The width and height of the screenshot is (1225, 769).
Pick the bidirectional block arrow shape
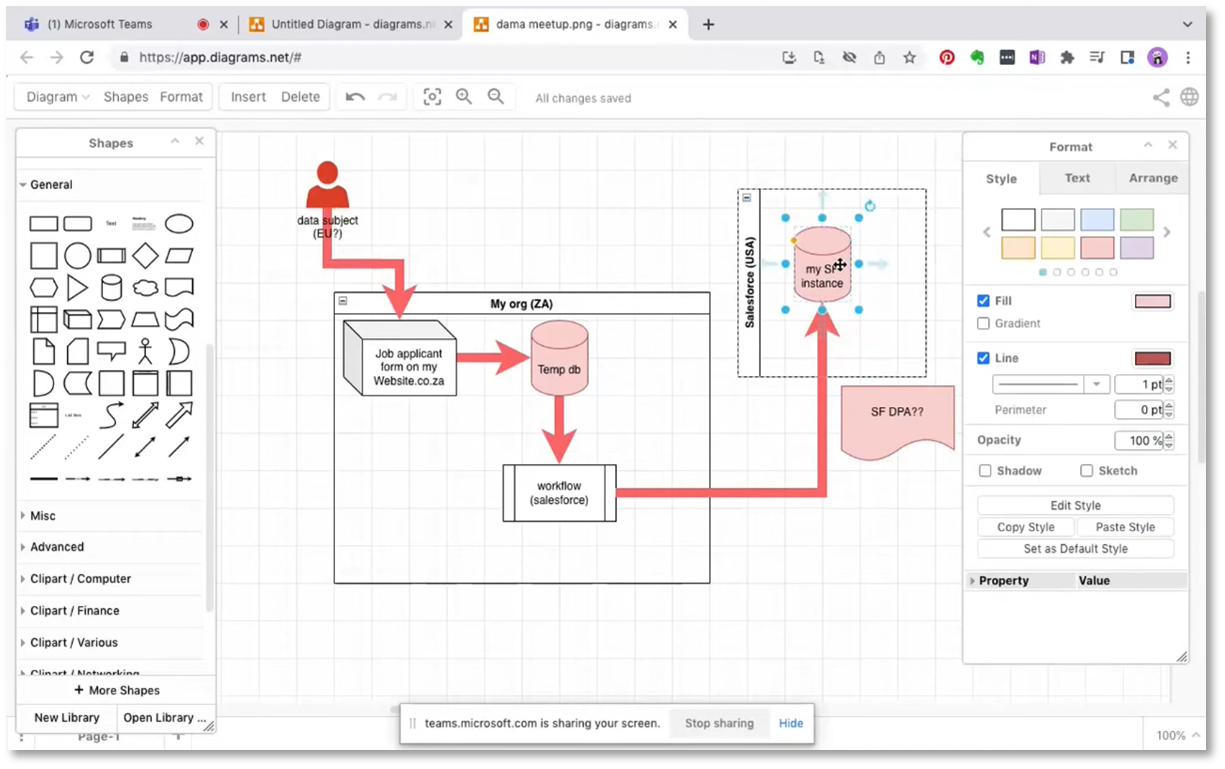(145, 415)
